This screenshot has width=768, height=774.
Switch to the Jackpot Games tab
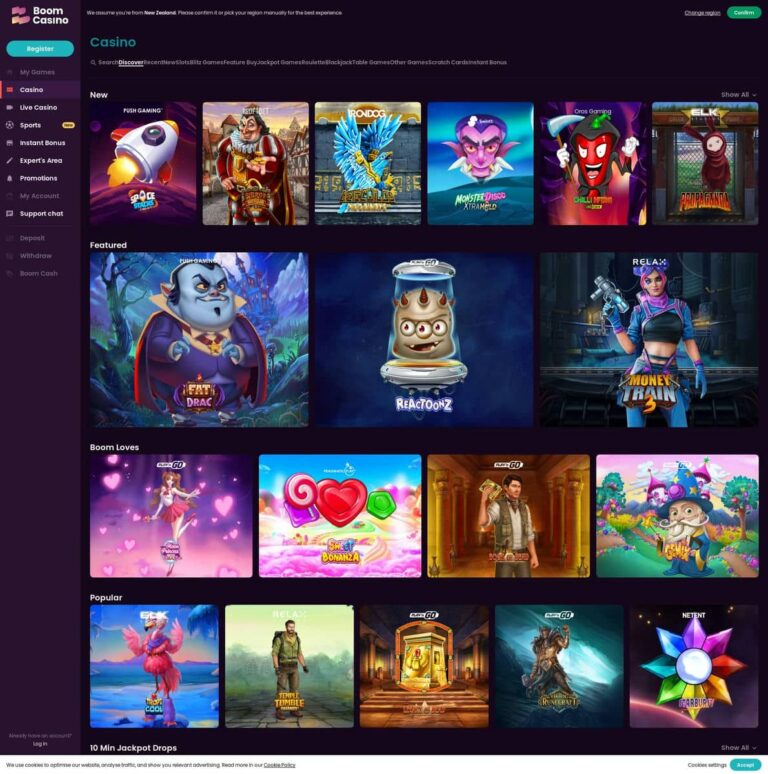(279, 63)
